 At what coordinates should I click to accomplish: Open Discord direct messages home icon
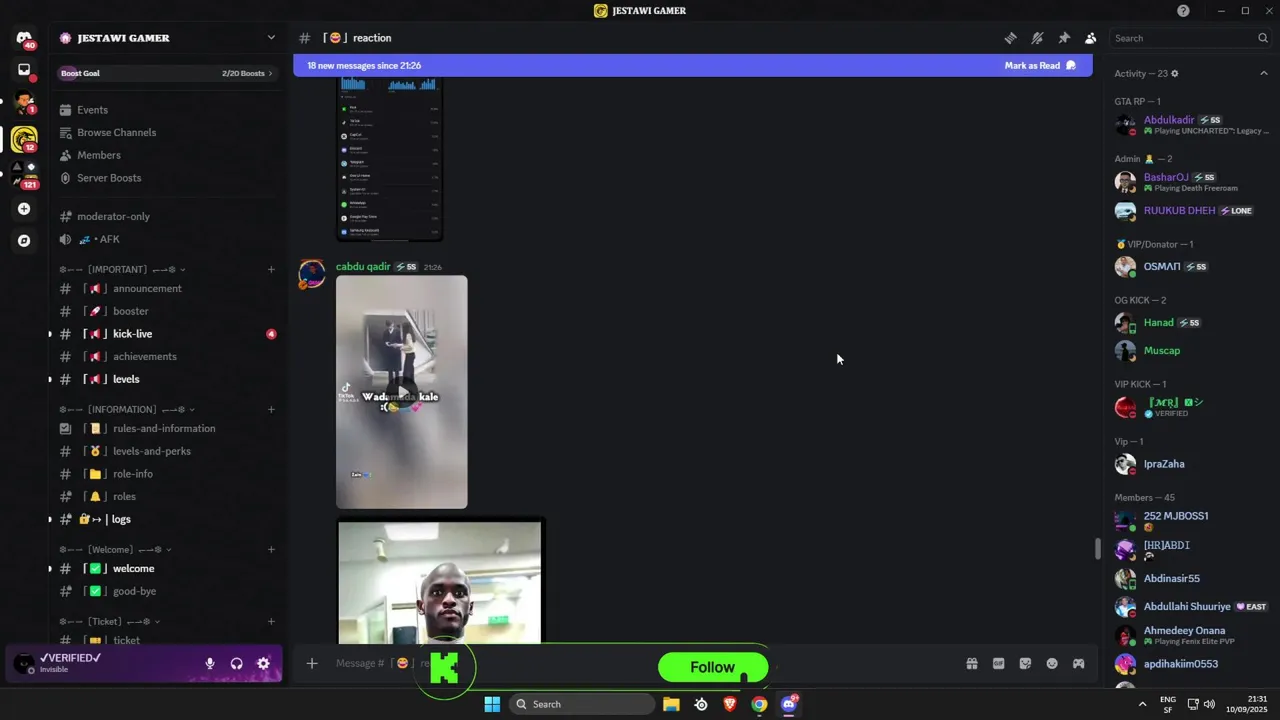[x=24, y=38]
